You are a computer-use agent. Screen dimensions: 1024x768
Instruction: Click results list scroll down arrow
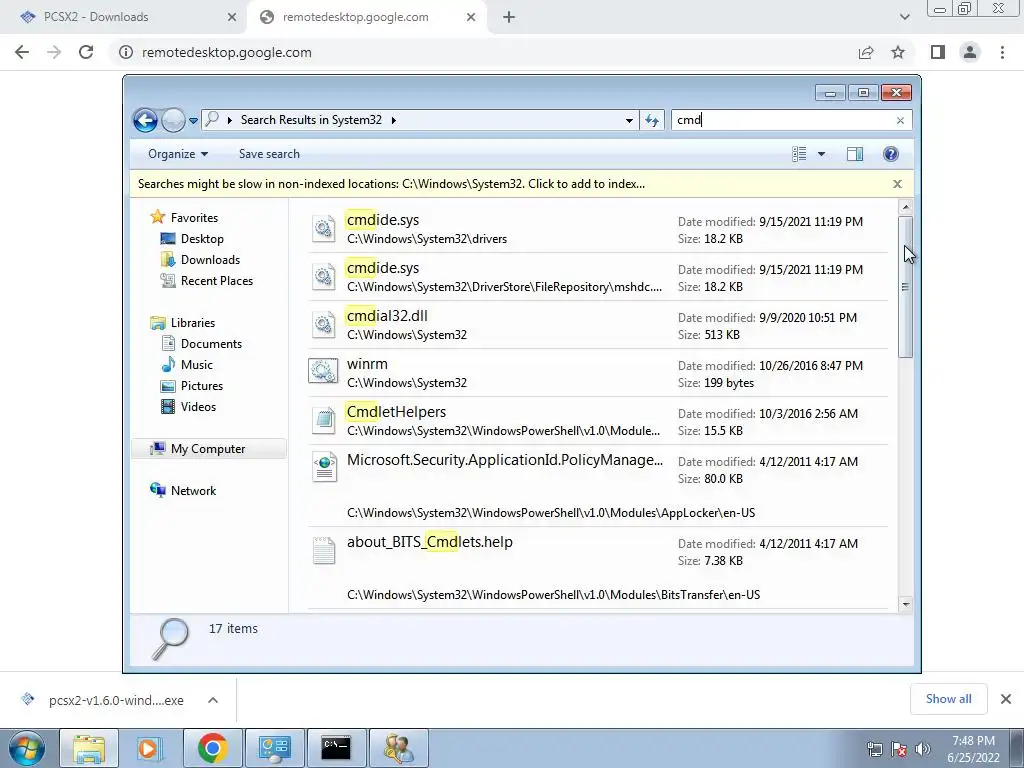[x=905, y=604]
